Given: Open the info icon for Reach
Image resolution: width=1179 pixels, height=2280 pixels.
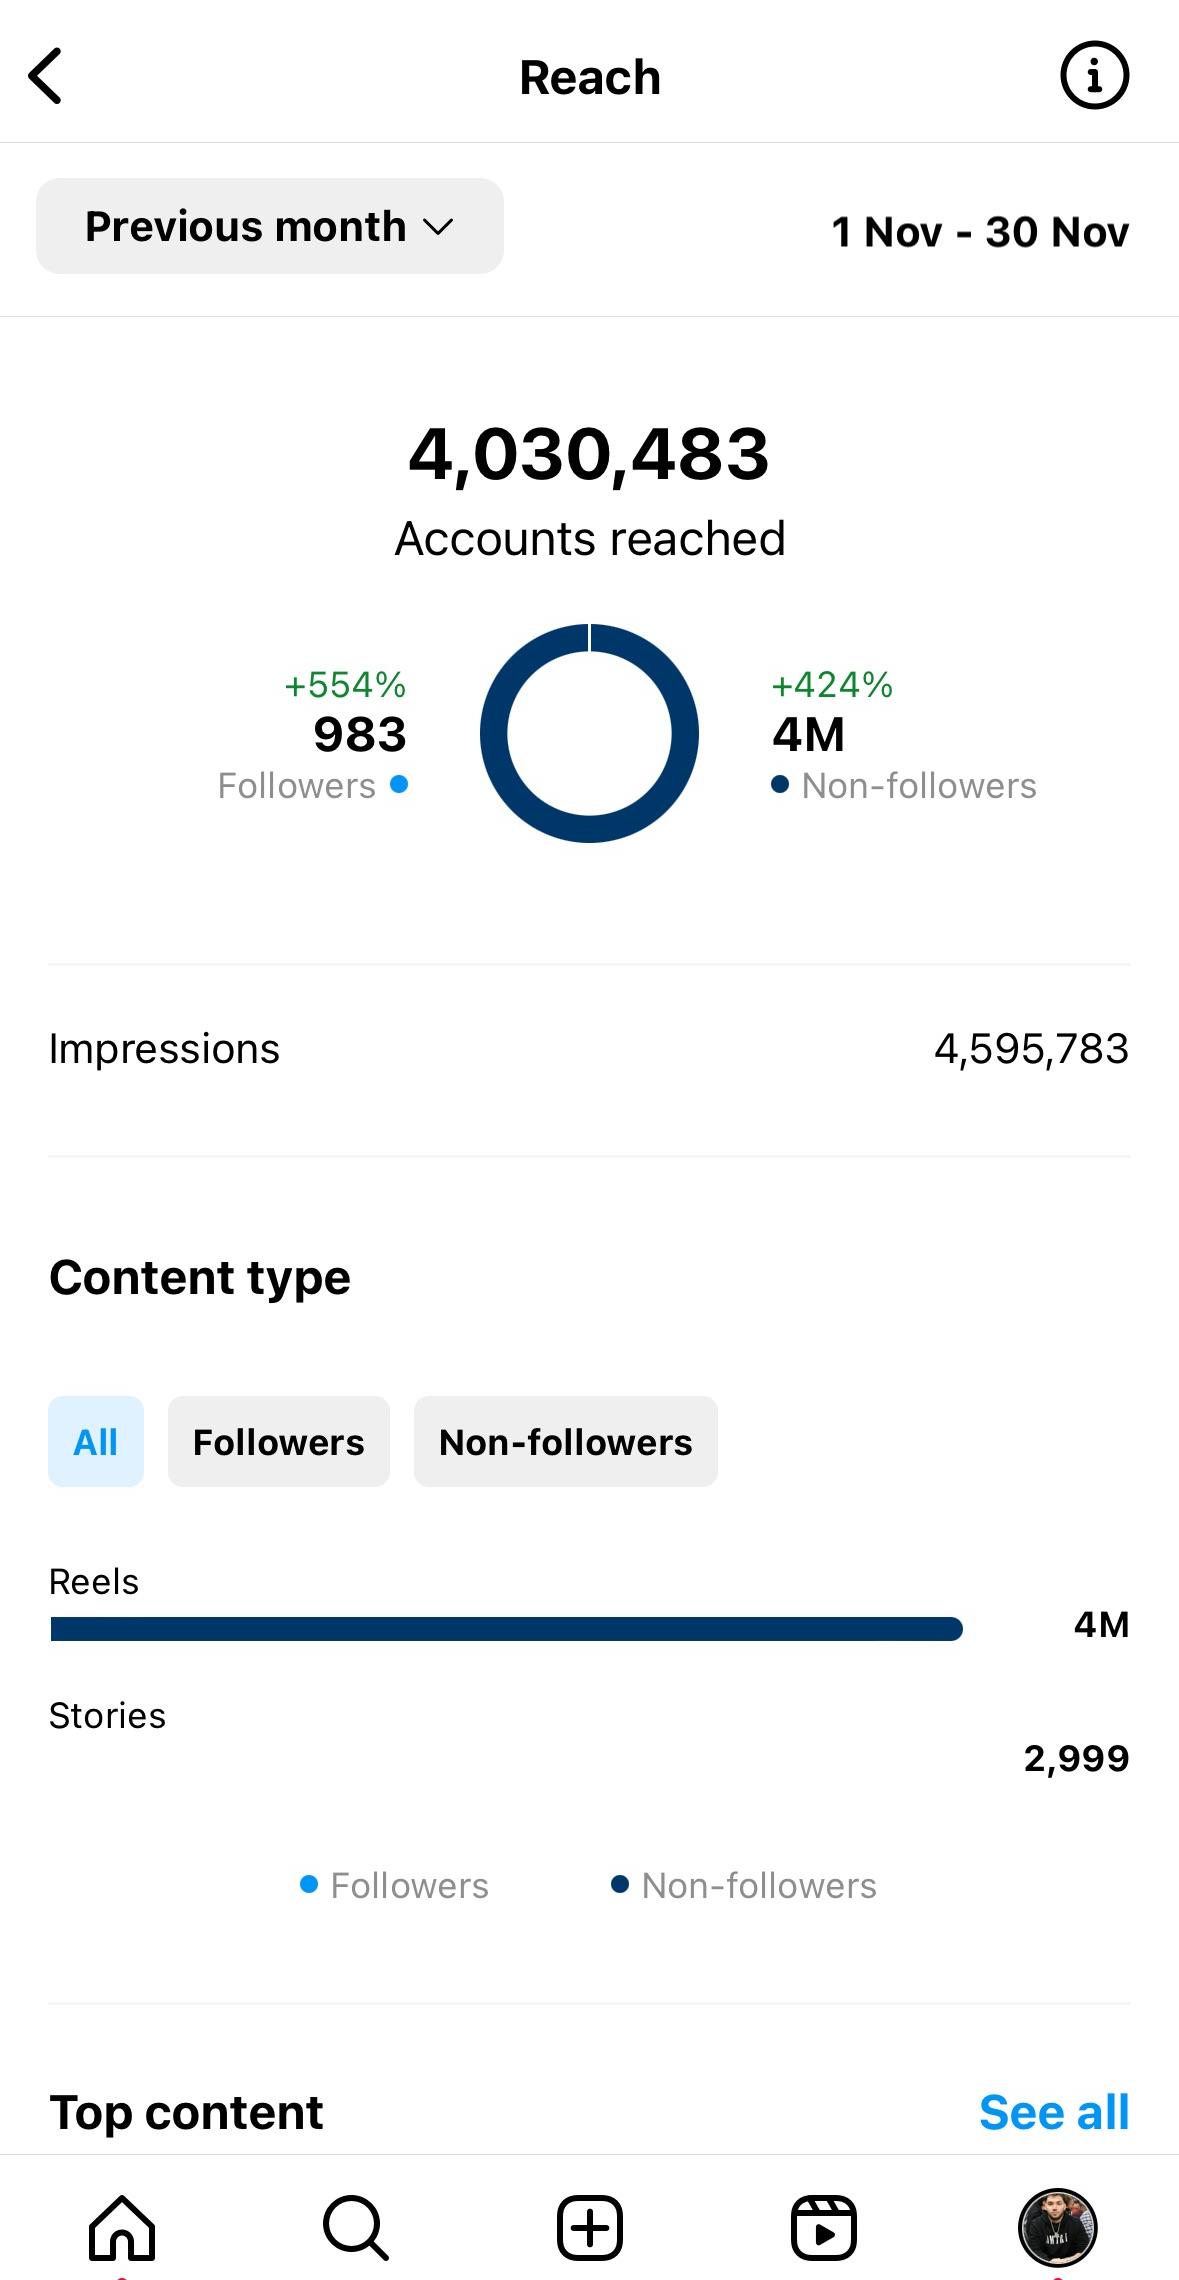Looking at the screenshot, I should (1094, 76).
